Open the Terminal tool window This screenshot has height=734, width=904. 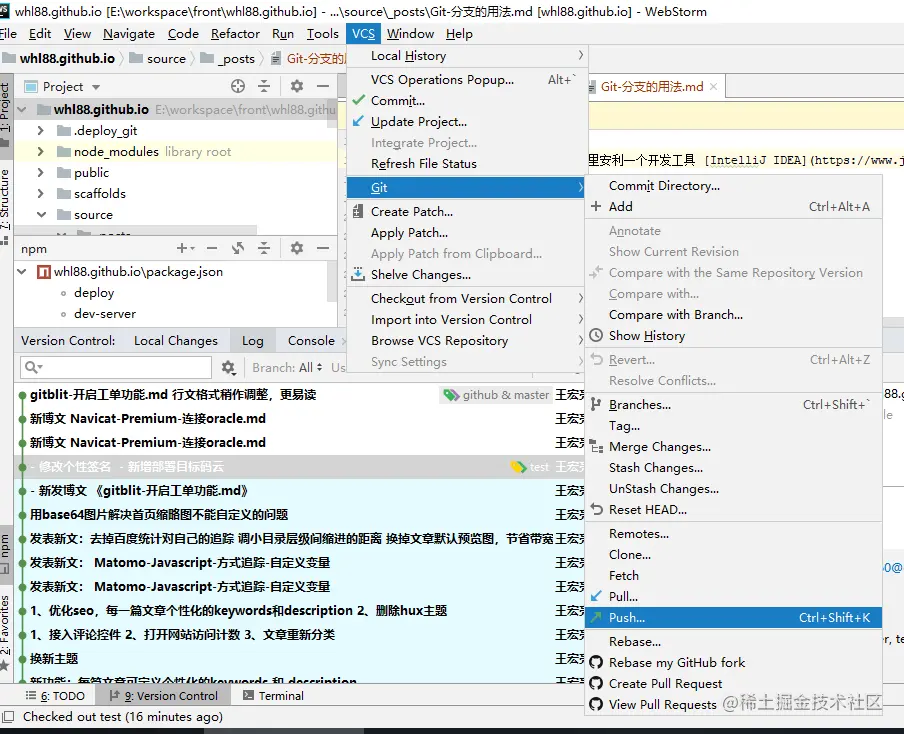(273, 696)
